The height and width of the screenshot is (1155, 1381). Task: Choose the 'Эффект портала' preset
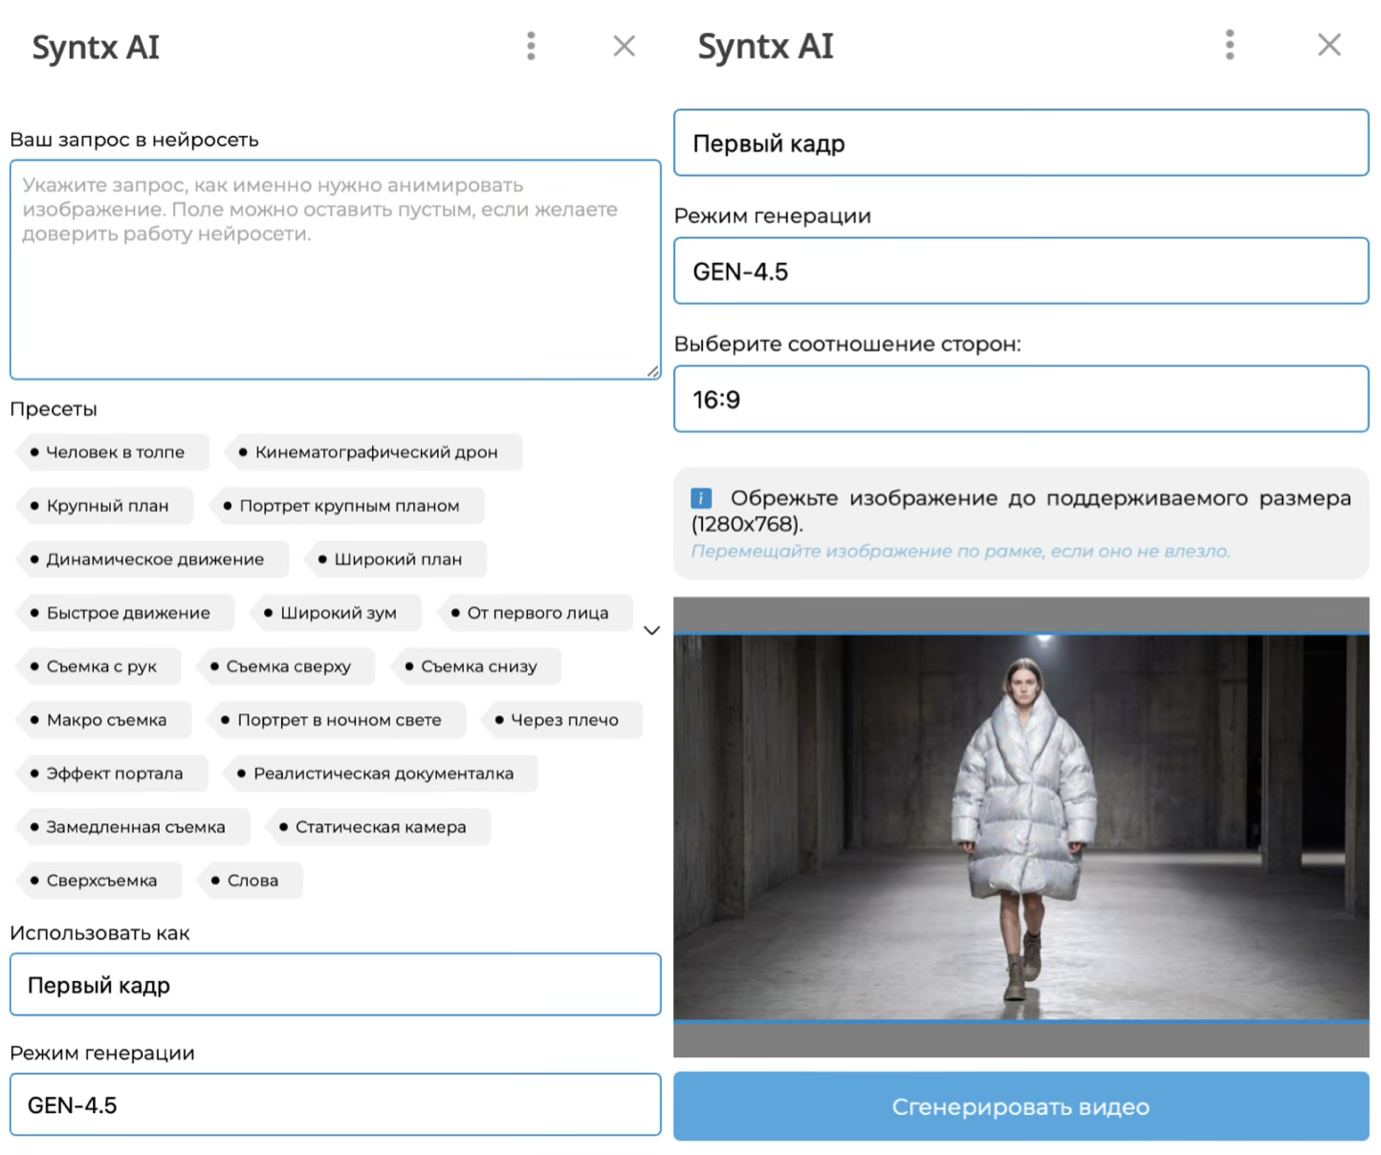(113, 774)
